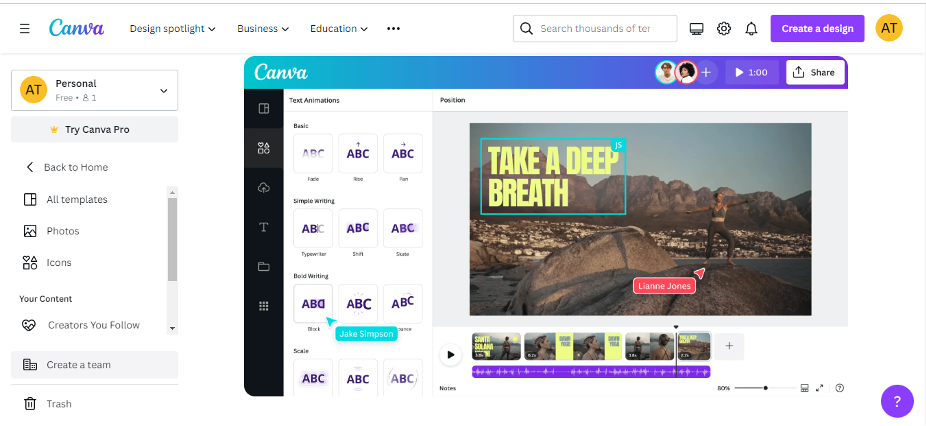Click Try Canva Pro button
This screenshot has width=926, height=426.
point(94,129)
